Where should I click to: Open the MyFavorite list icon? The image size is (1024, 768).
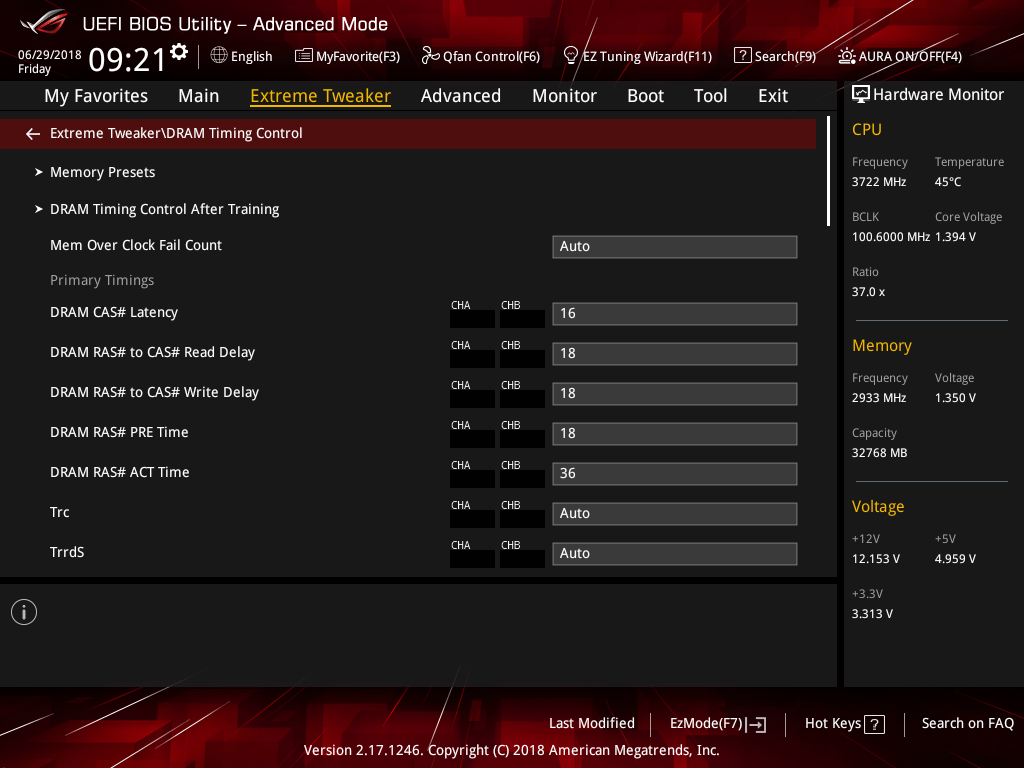[x=304, y=56]
